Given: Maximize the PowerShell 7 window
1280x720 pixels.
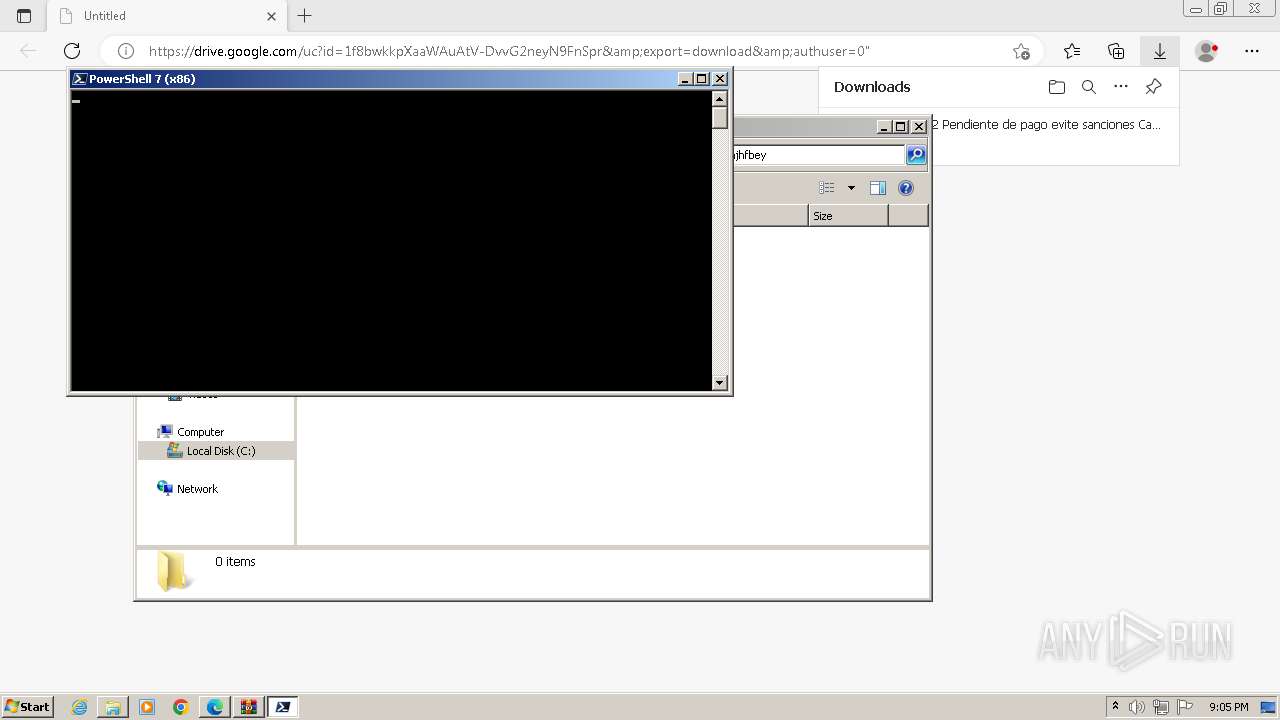Looking at the screenshot, I should pyautogui.click(x=702, y=79).
